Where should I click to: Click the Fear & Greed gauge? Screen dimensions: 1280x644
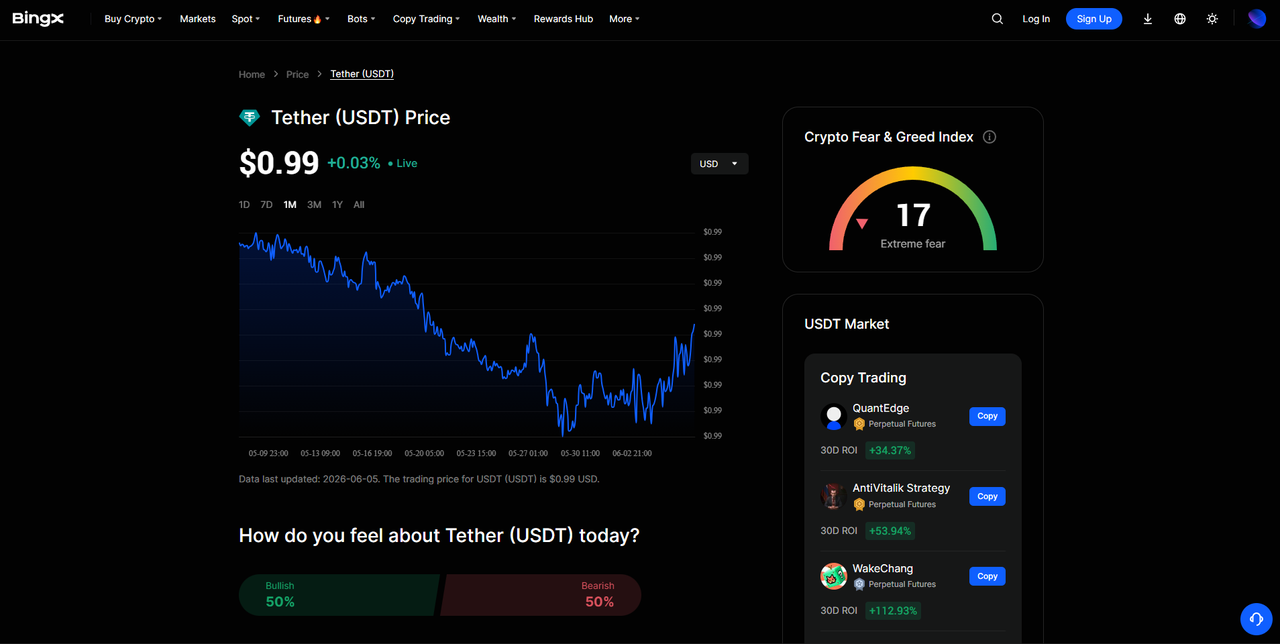pos(913,209)
